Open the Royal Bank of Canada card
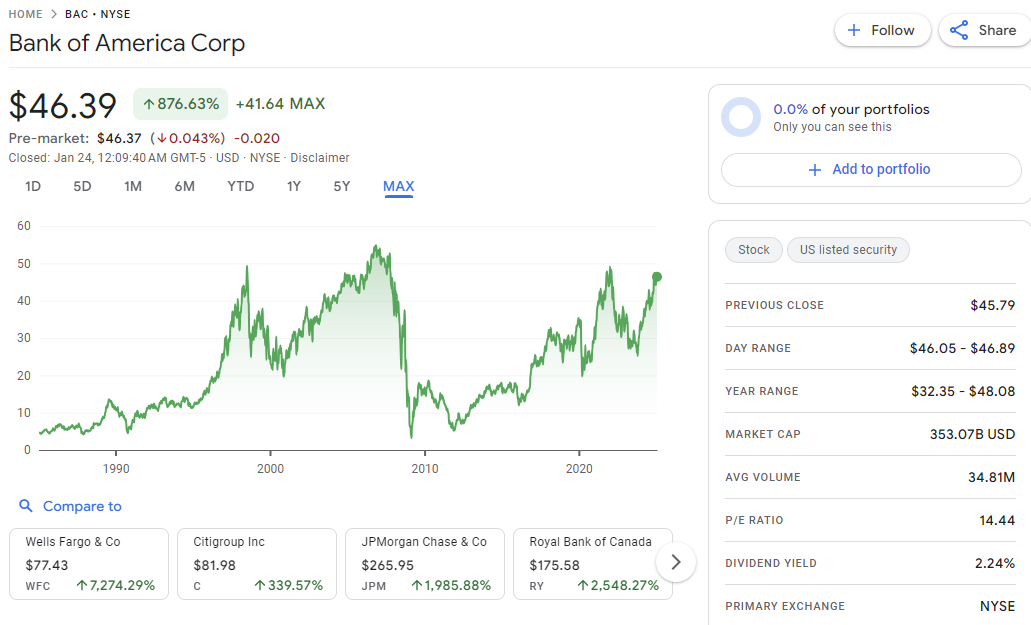 (592, 564)
